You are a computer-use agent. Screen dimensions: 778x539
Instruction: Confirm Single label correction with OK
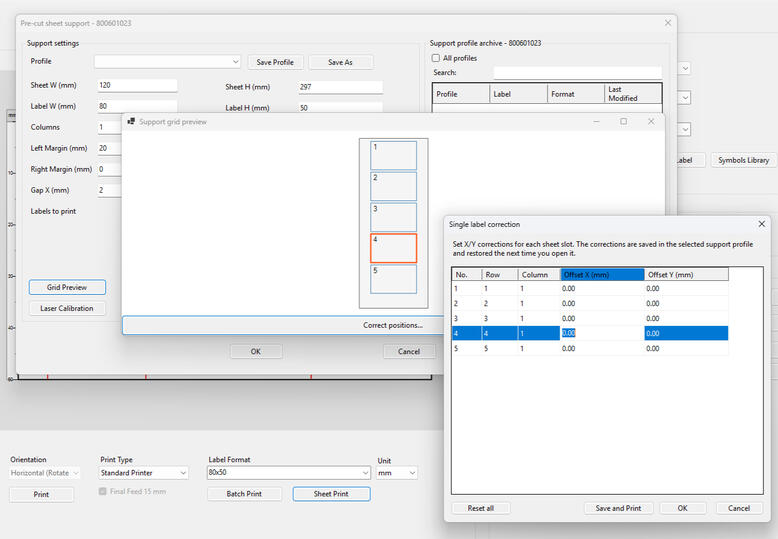(x=683, y=508)
